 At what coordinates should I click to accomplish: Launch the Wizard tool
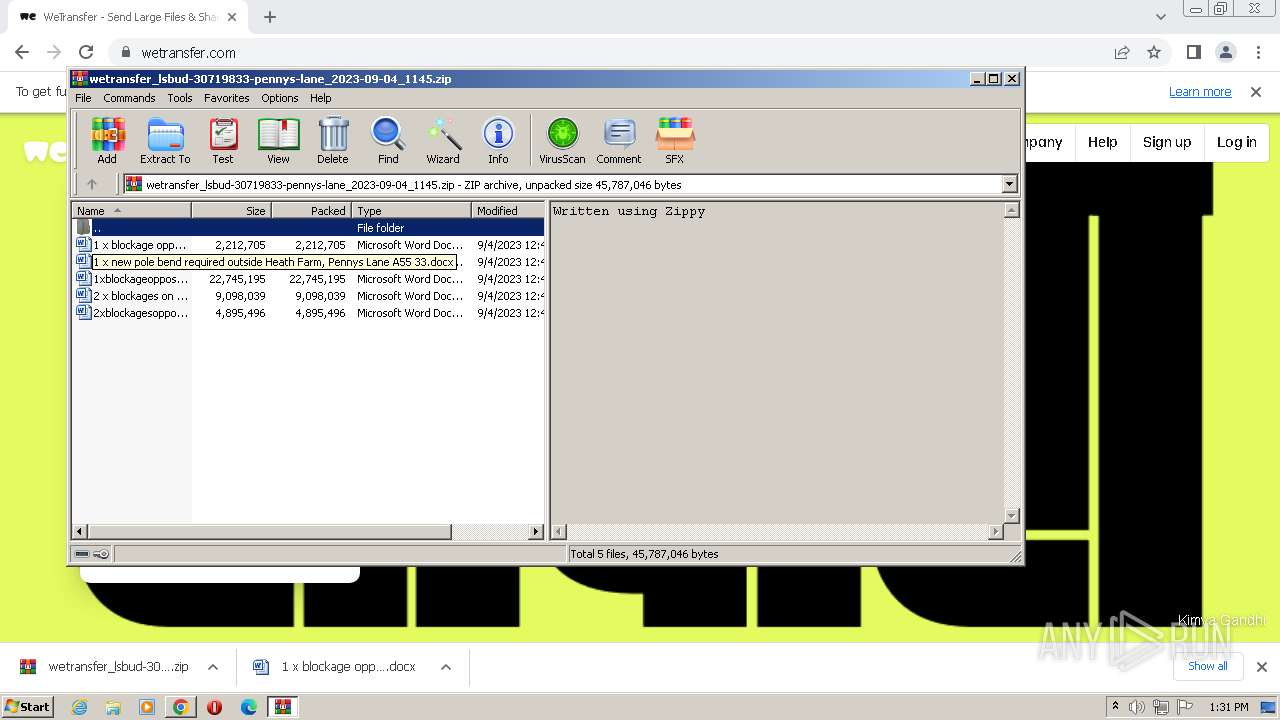coord(443,140)
